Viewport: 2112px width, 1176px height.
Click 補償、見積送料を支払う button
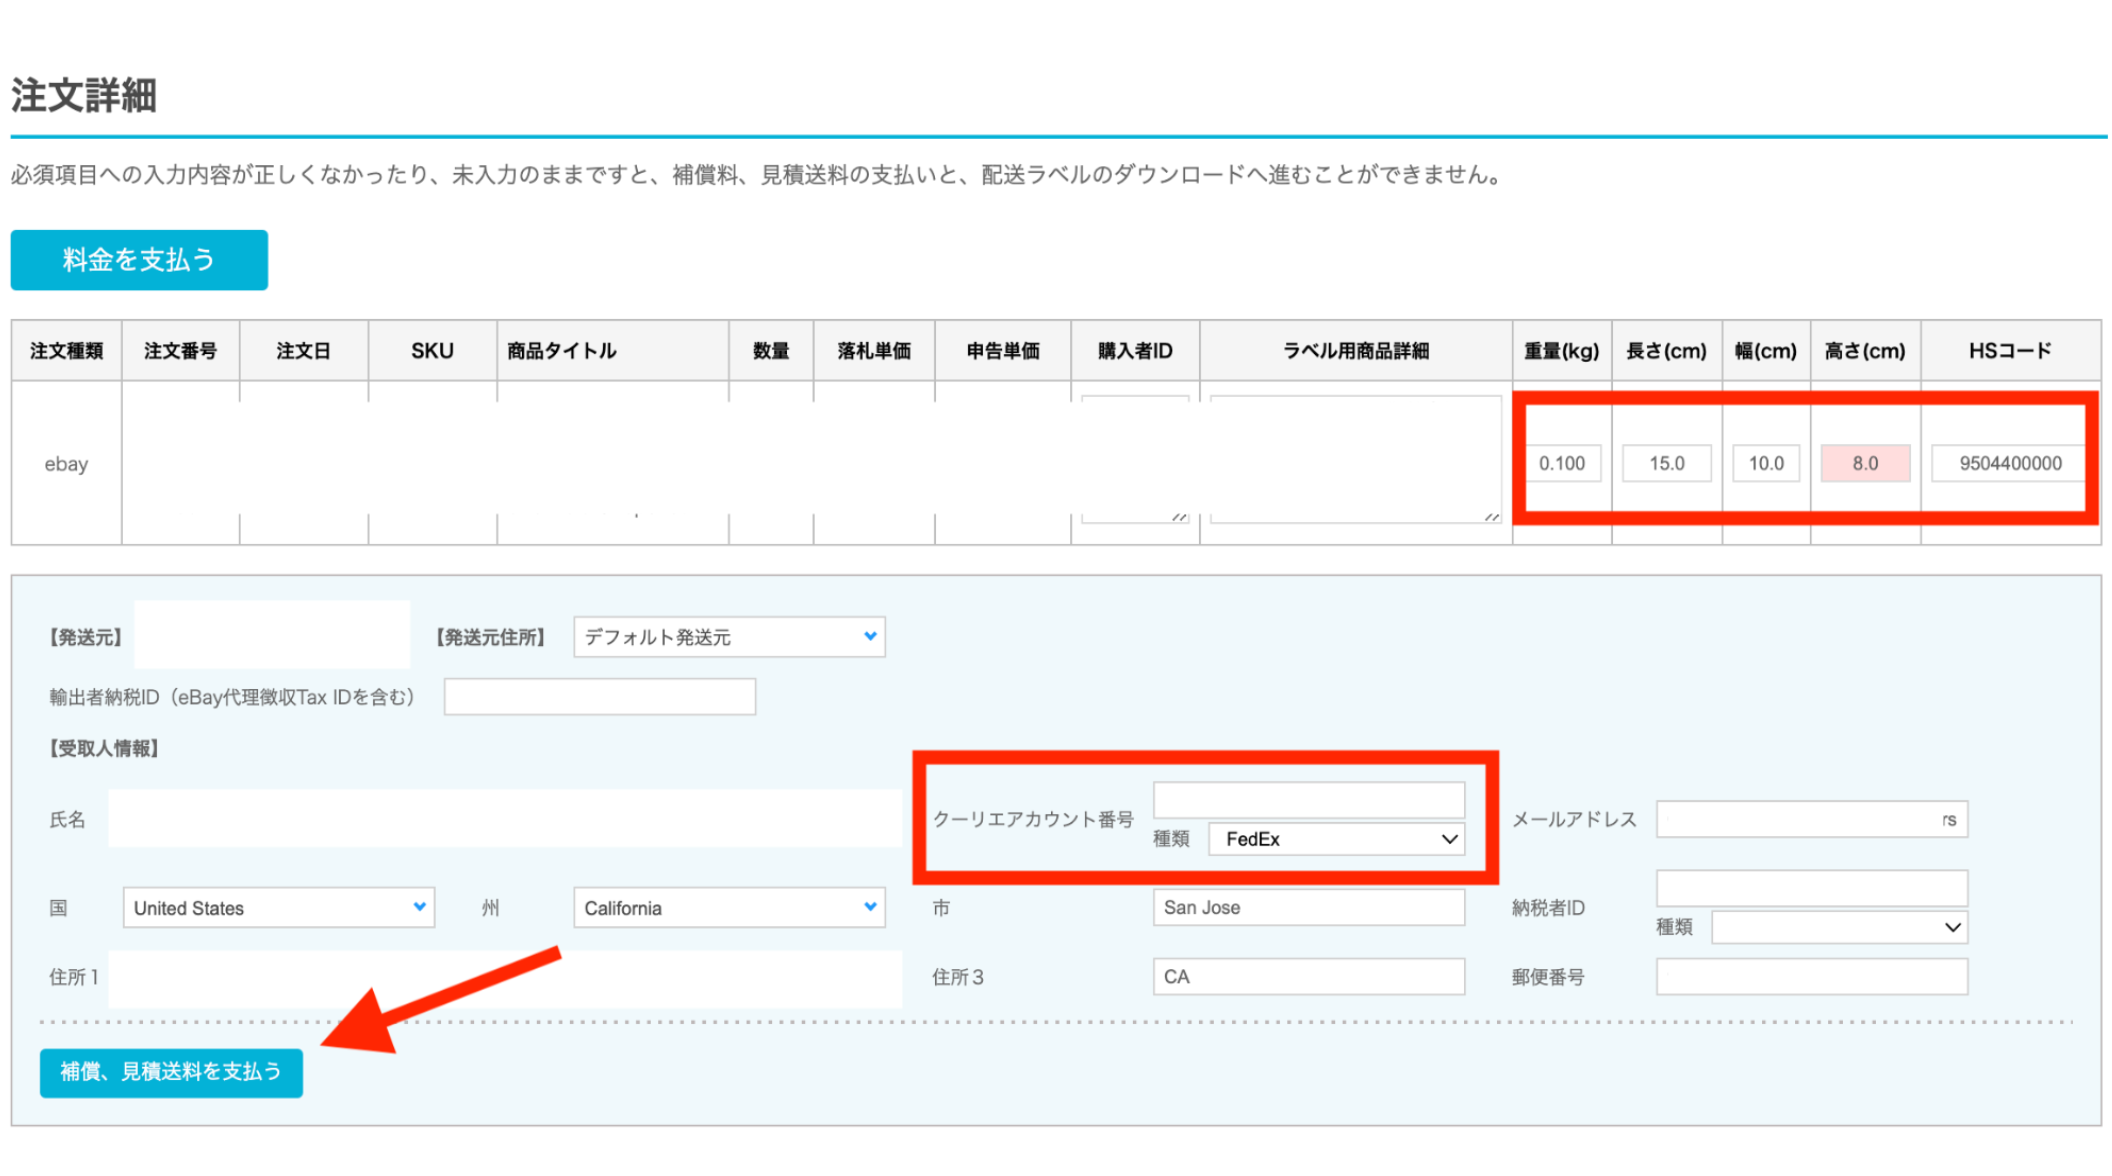click(x=171, y=1072)
